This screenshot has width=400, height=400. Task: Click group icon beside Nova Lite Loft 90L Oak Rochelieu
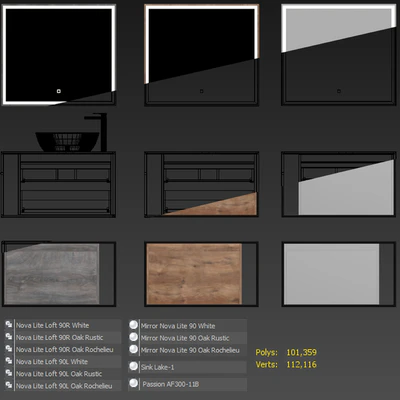coord(9,385)
